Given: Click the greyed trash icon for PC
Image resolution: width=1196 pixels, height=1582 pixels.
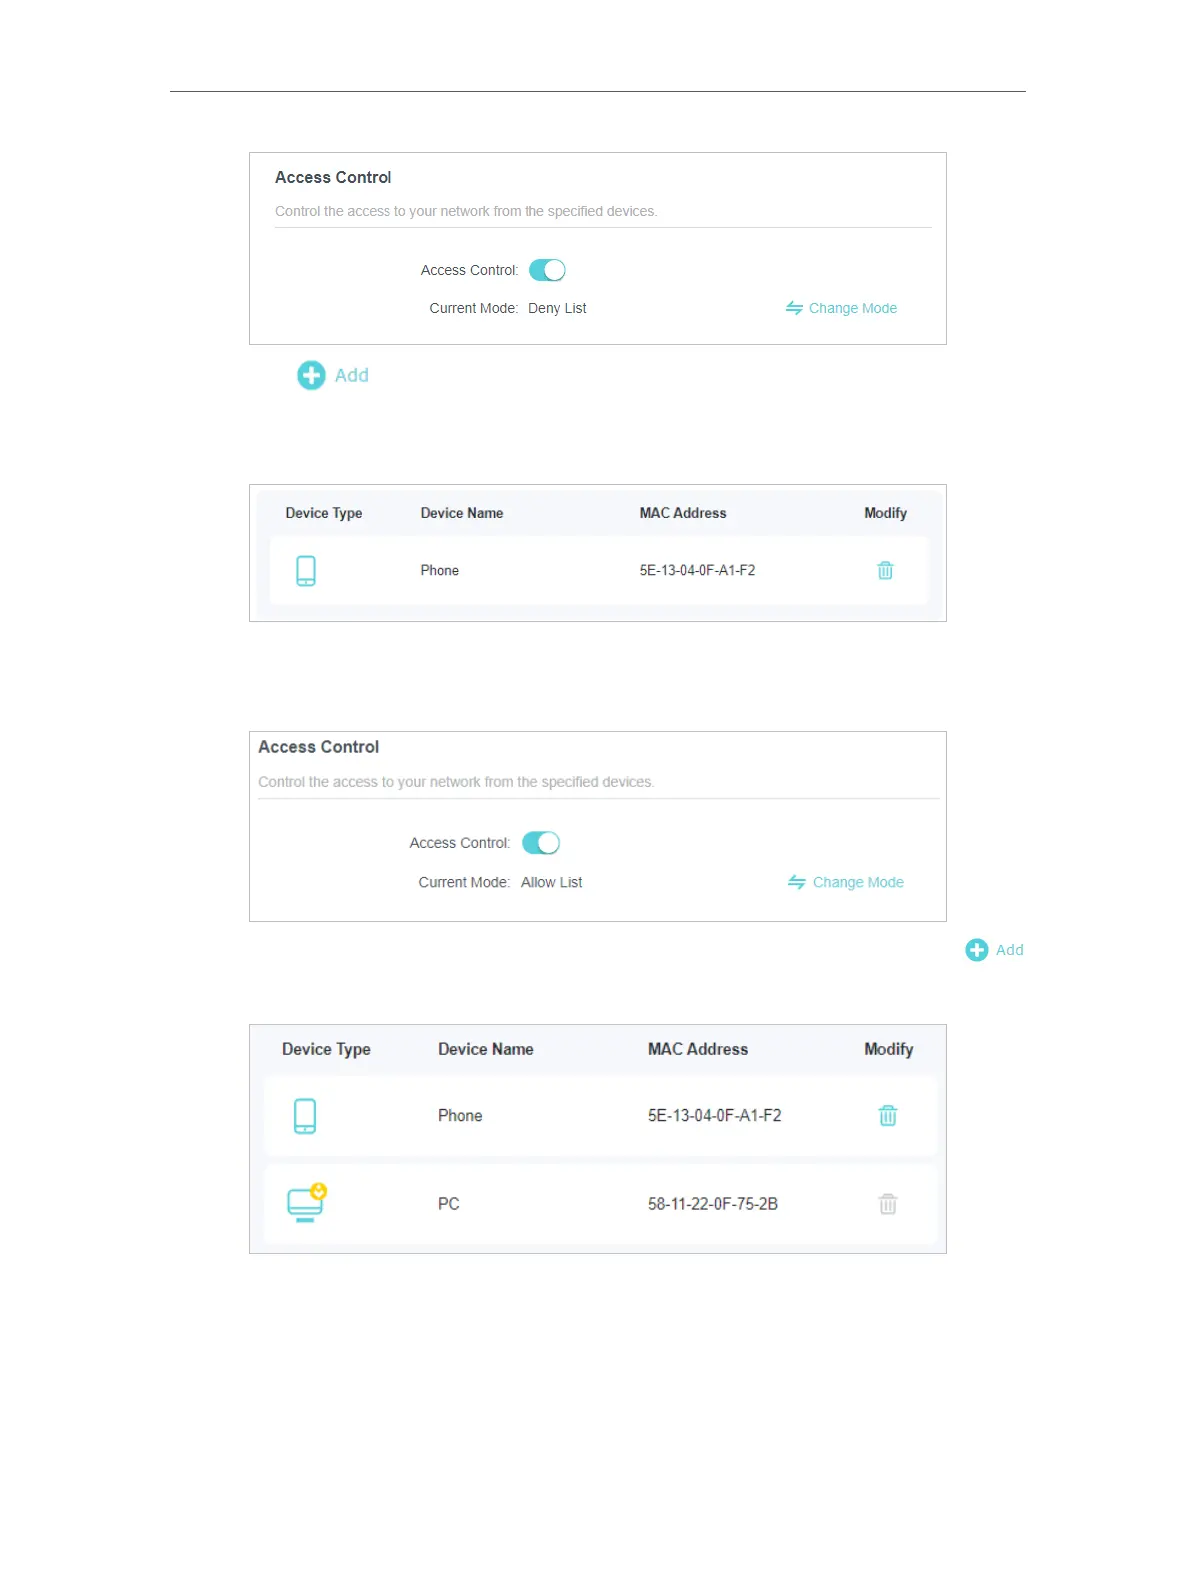Looking at the screenshot, I should click(x=887, y=1203).
